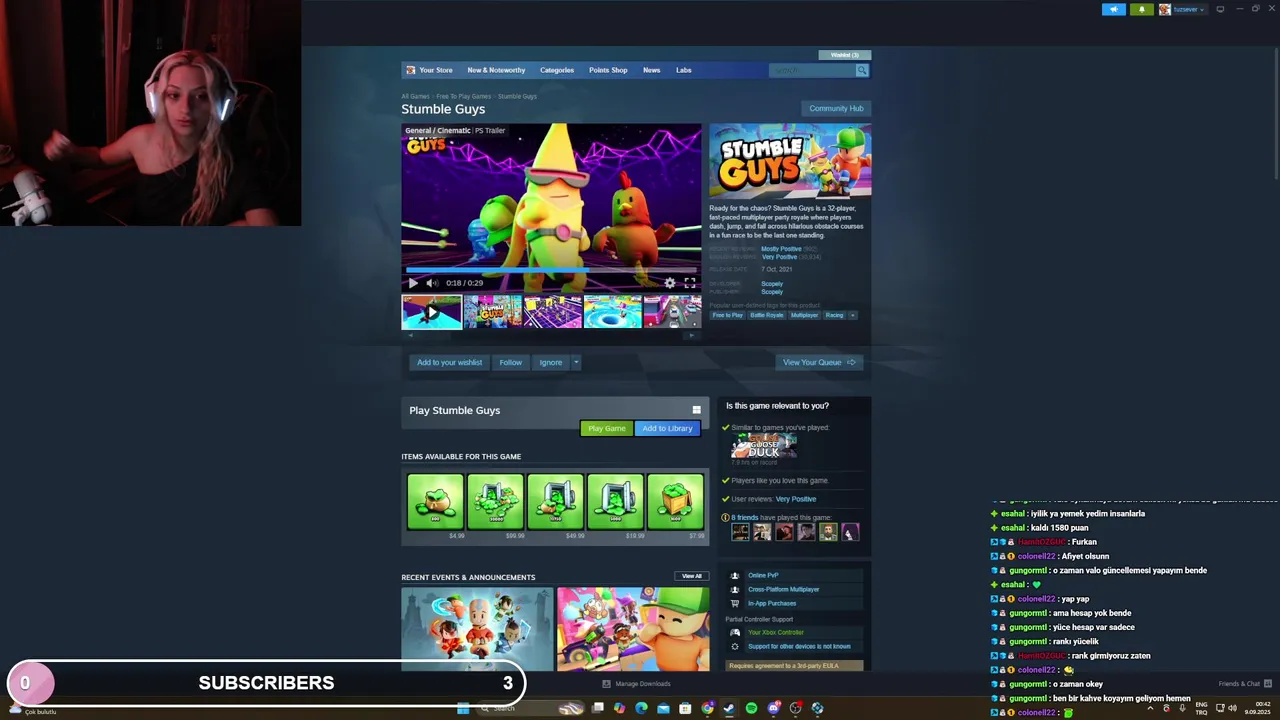Screen dimensions: 1280x720
Task: Click the Mostly Positive recent reviews link
Action: point(781,249)
